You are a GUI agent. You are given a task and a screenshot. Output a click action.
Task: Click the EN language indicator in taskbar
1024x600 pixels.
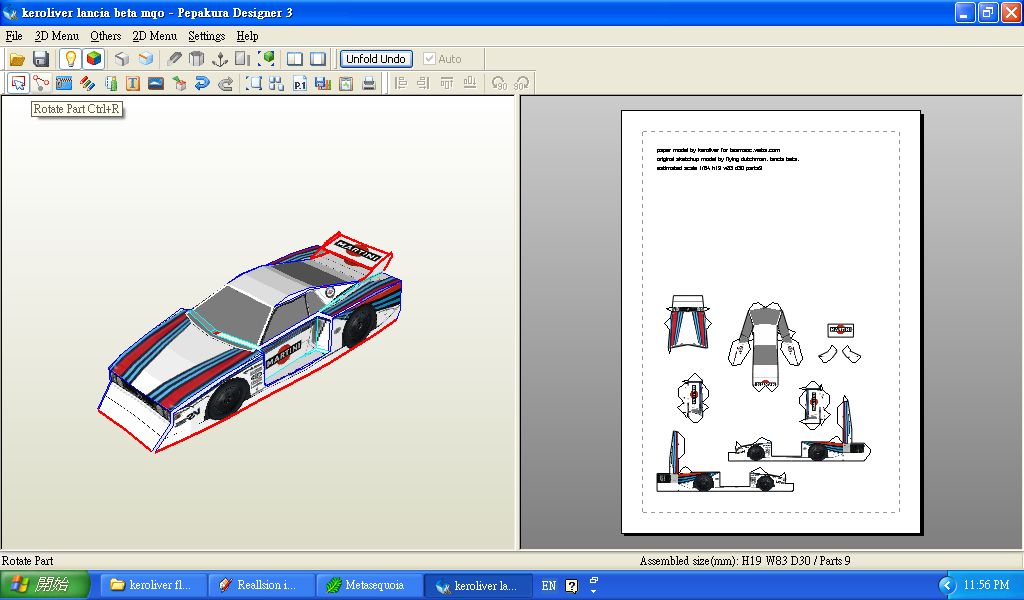click(x=548, y=586)
